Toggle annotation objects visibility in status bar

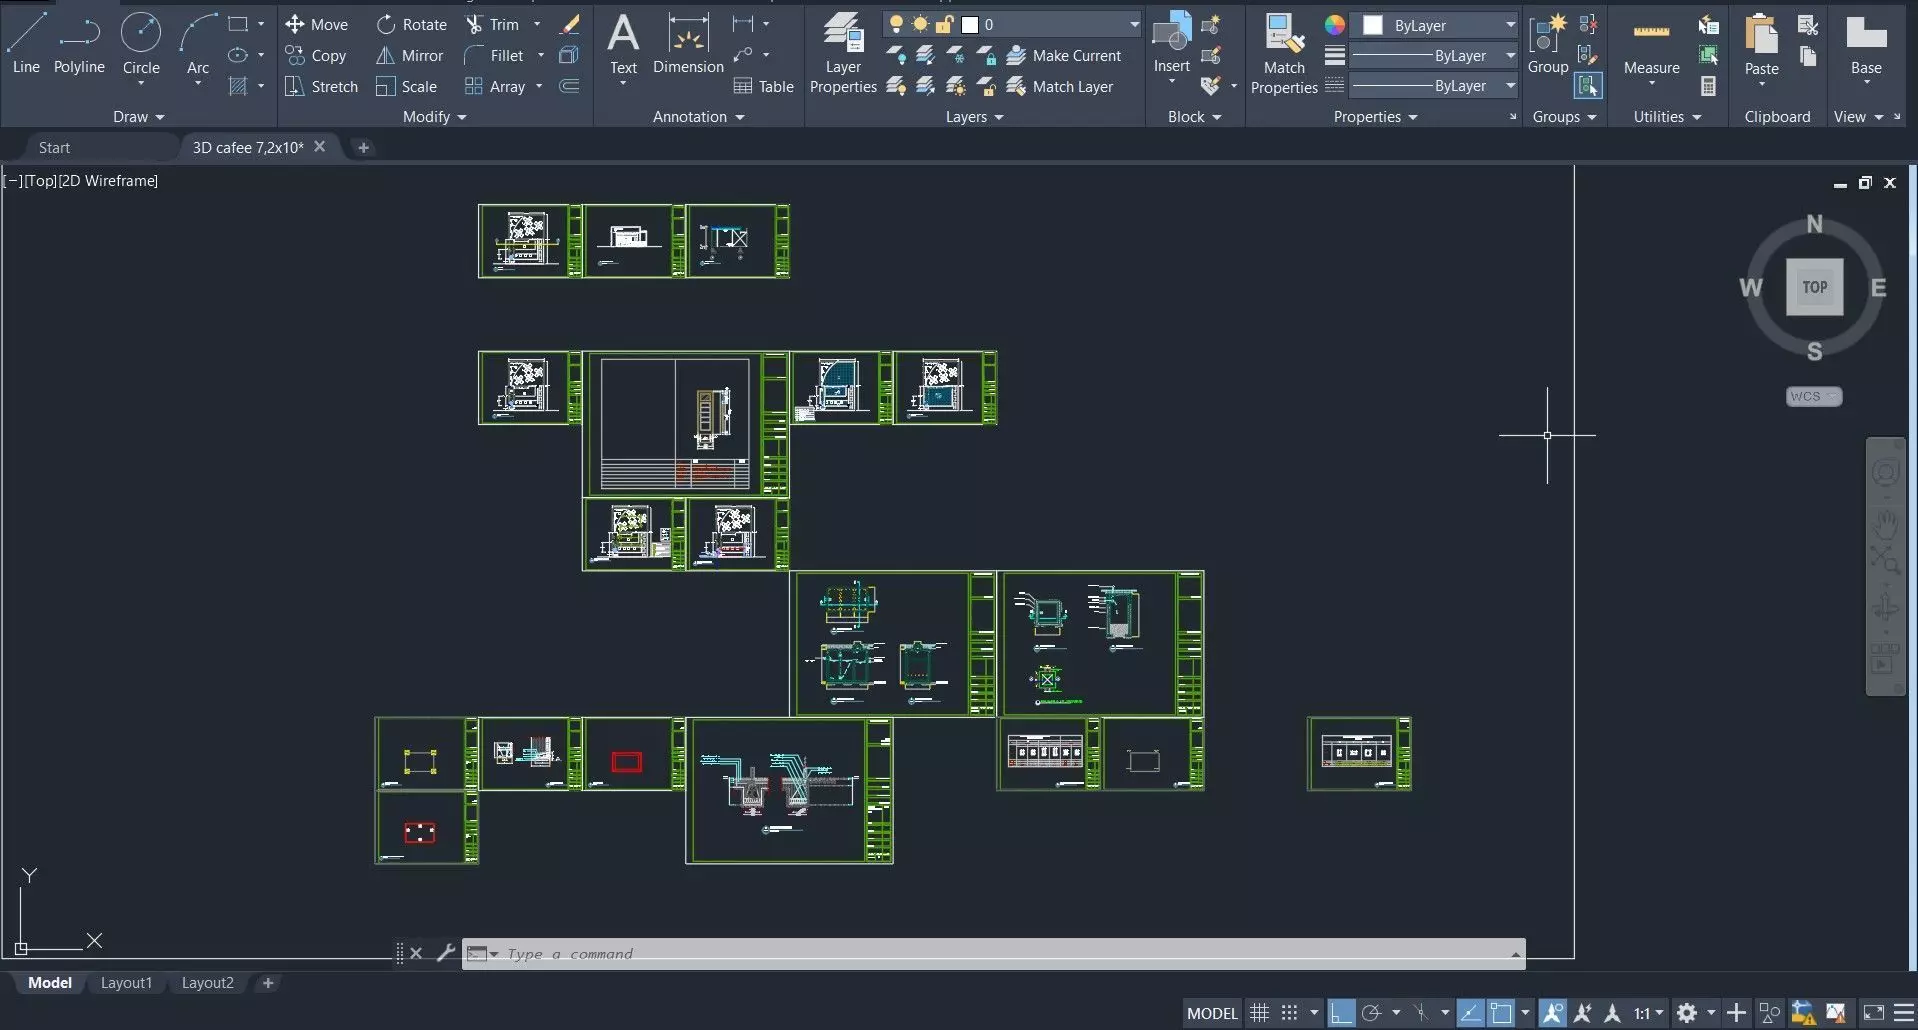point(1553,1013)
